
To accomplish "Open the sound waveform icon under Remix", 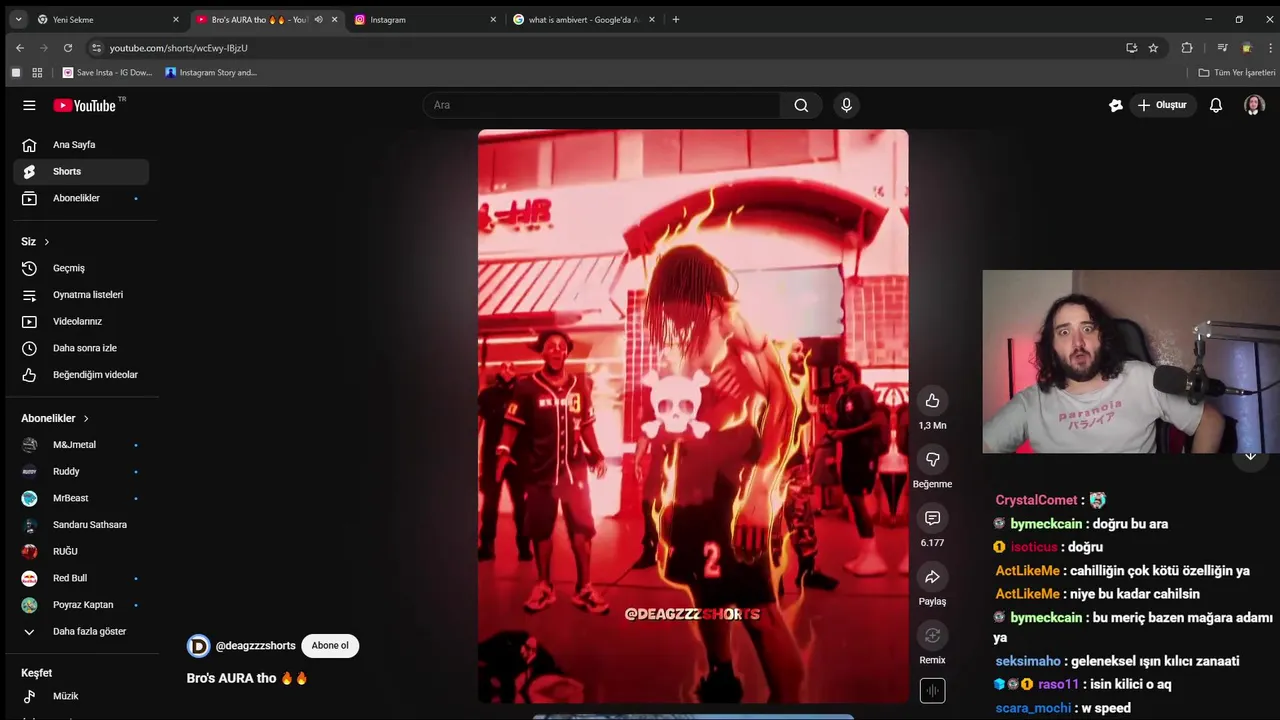I will point(932,690).
